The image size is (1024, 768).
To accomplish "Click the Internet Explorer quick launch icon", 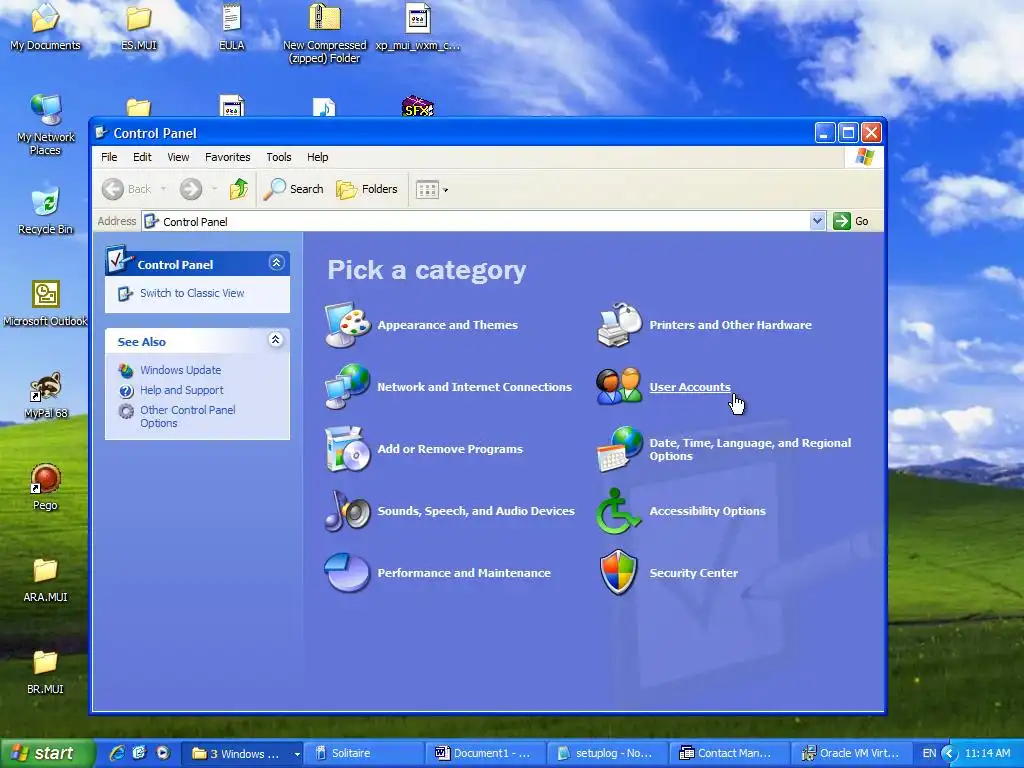I will [x=117, y=753].
